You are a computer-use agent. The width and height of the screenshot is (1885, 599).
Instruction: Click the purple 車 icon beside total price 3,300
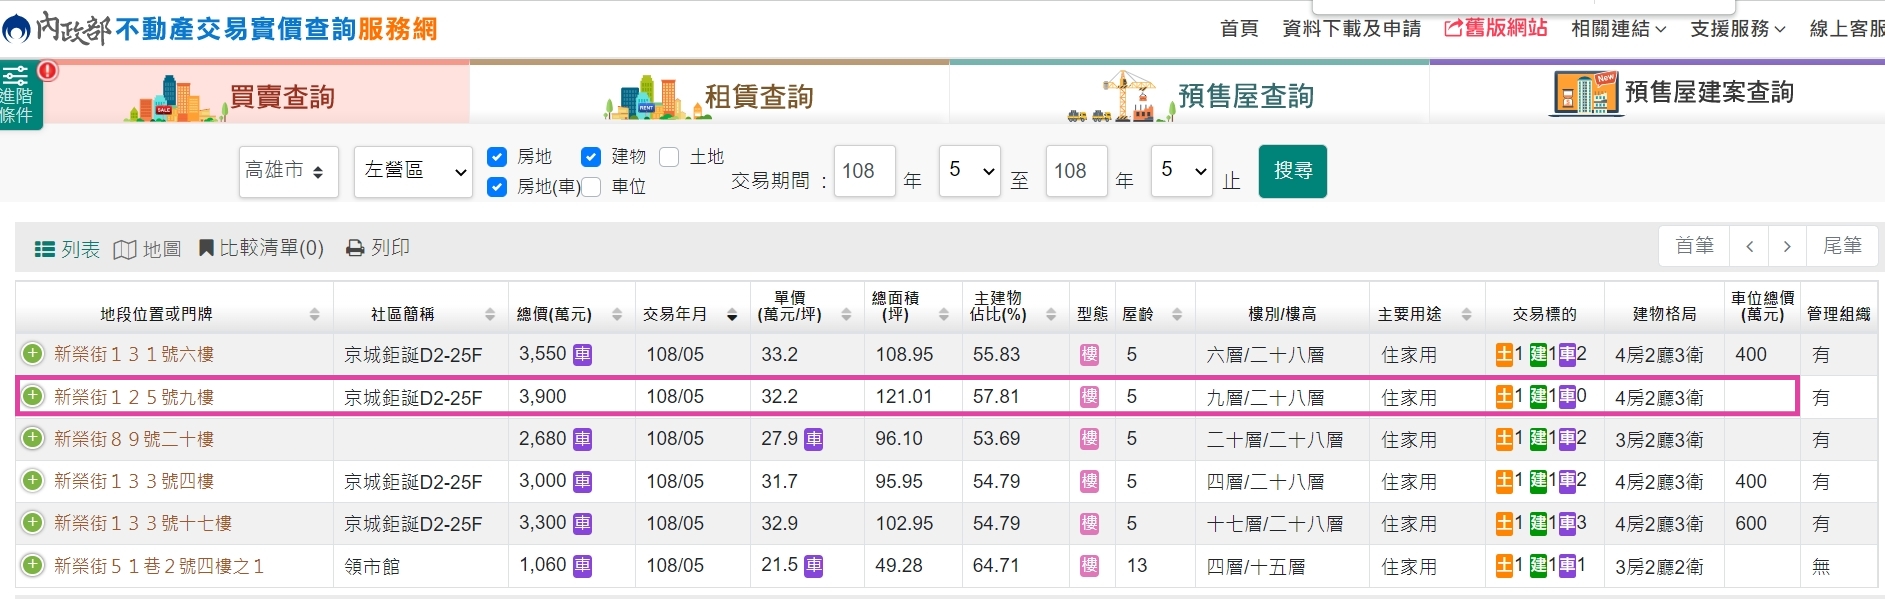coord(582,524)
